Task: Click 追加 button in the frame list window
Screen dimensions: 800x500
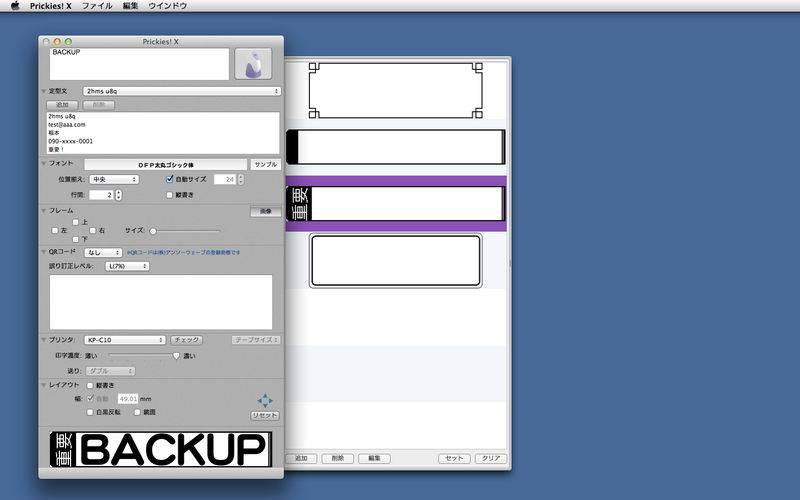Action: tap(301, 458)
